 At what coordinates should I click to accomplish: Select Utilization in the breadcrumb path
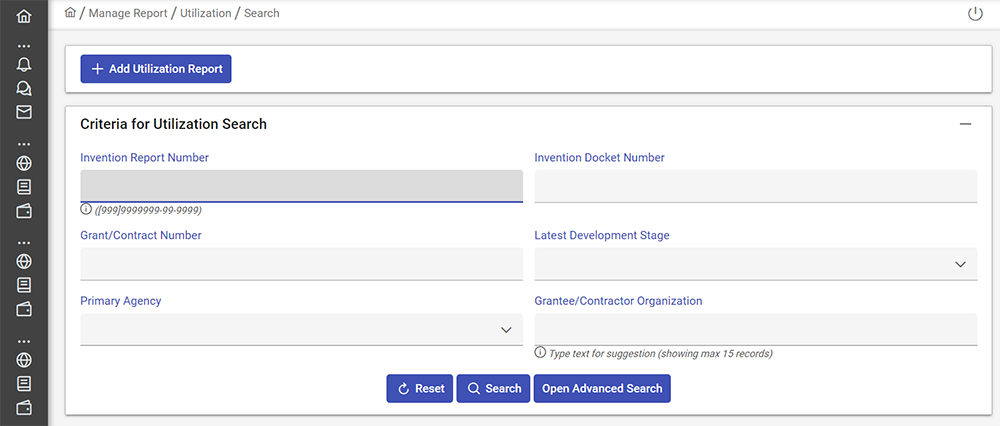coord(205,13)
